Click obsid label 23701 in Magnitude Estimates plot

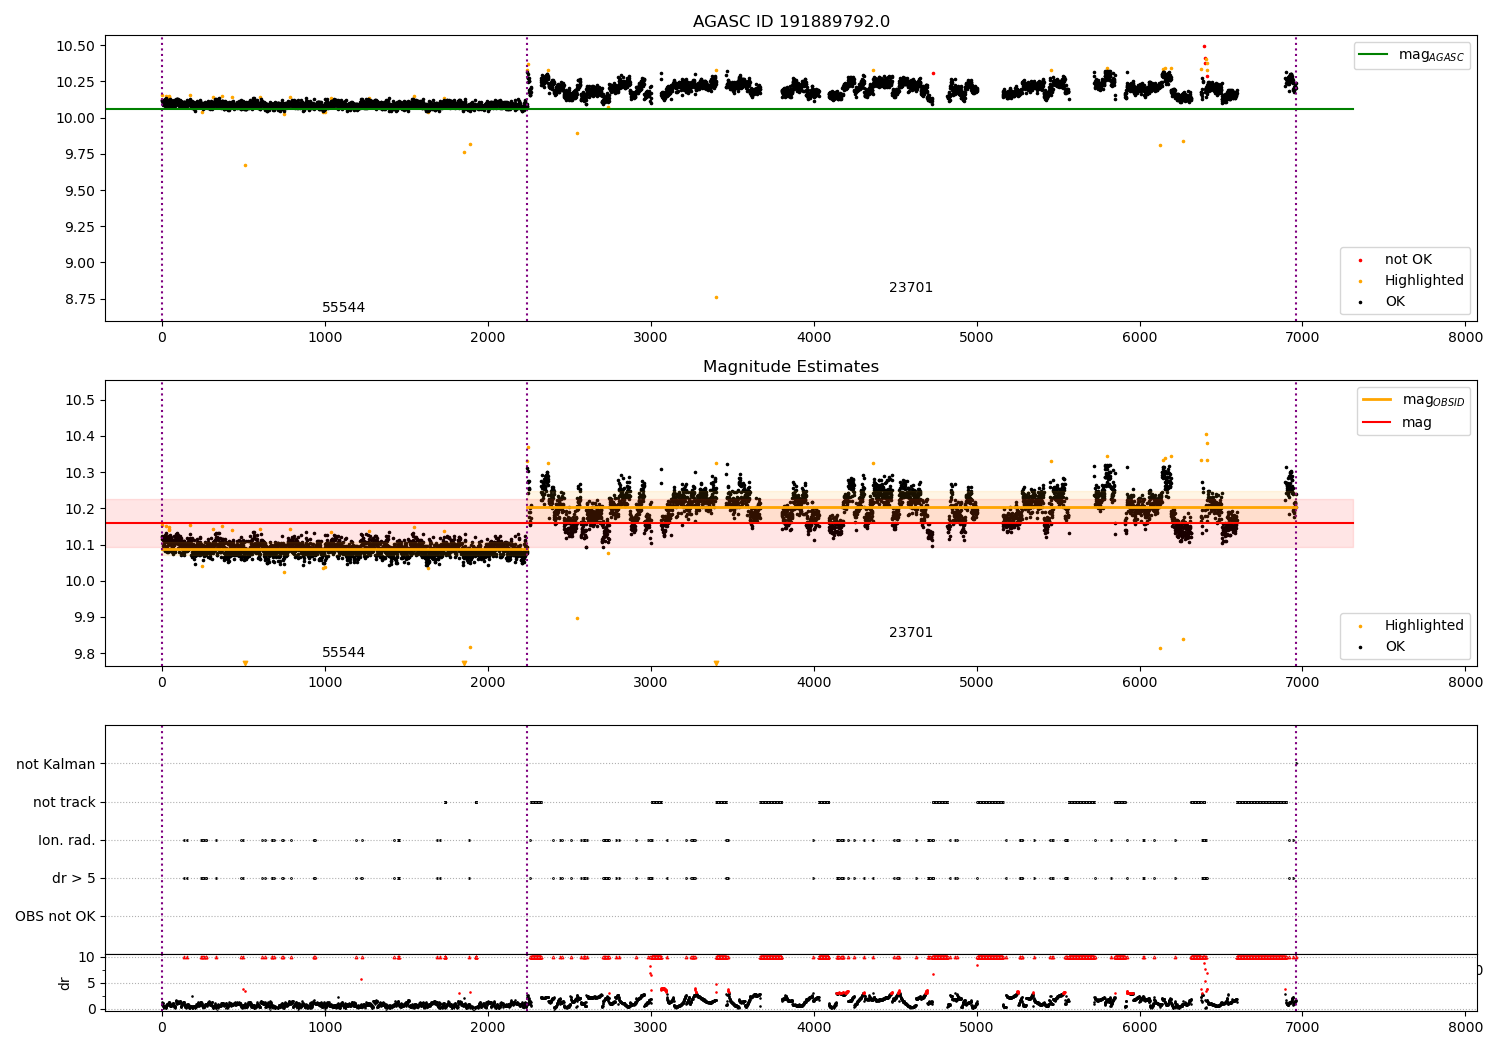pos(911,633)
